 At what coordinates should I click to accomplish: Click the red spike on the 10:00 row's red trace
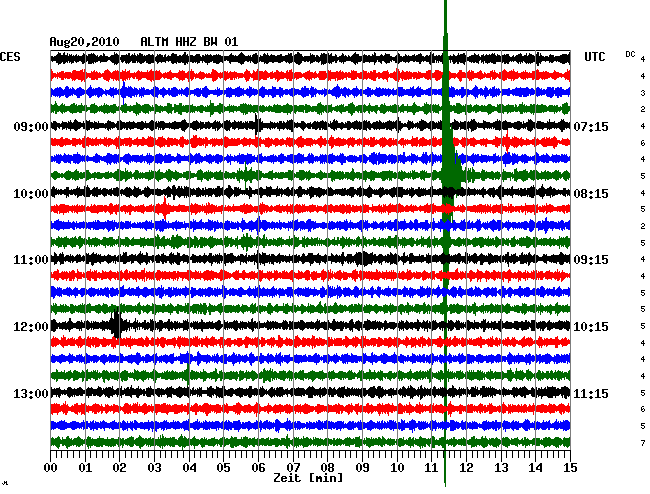165,208
